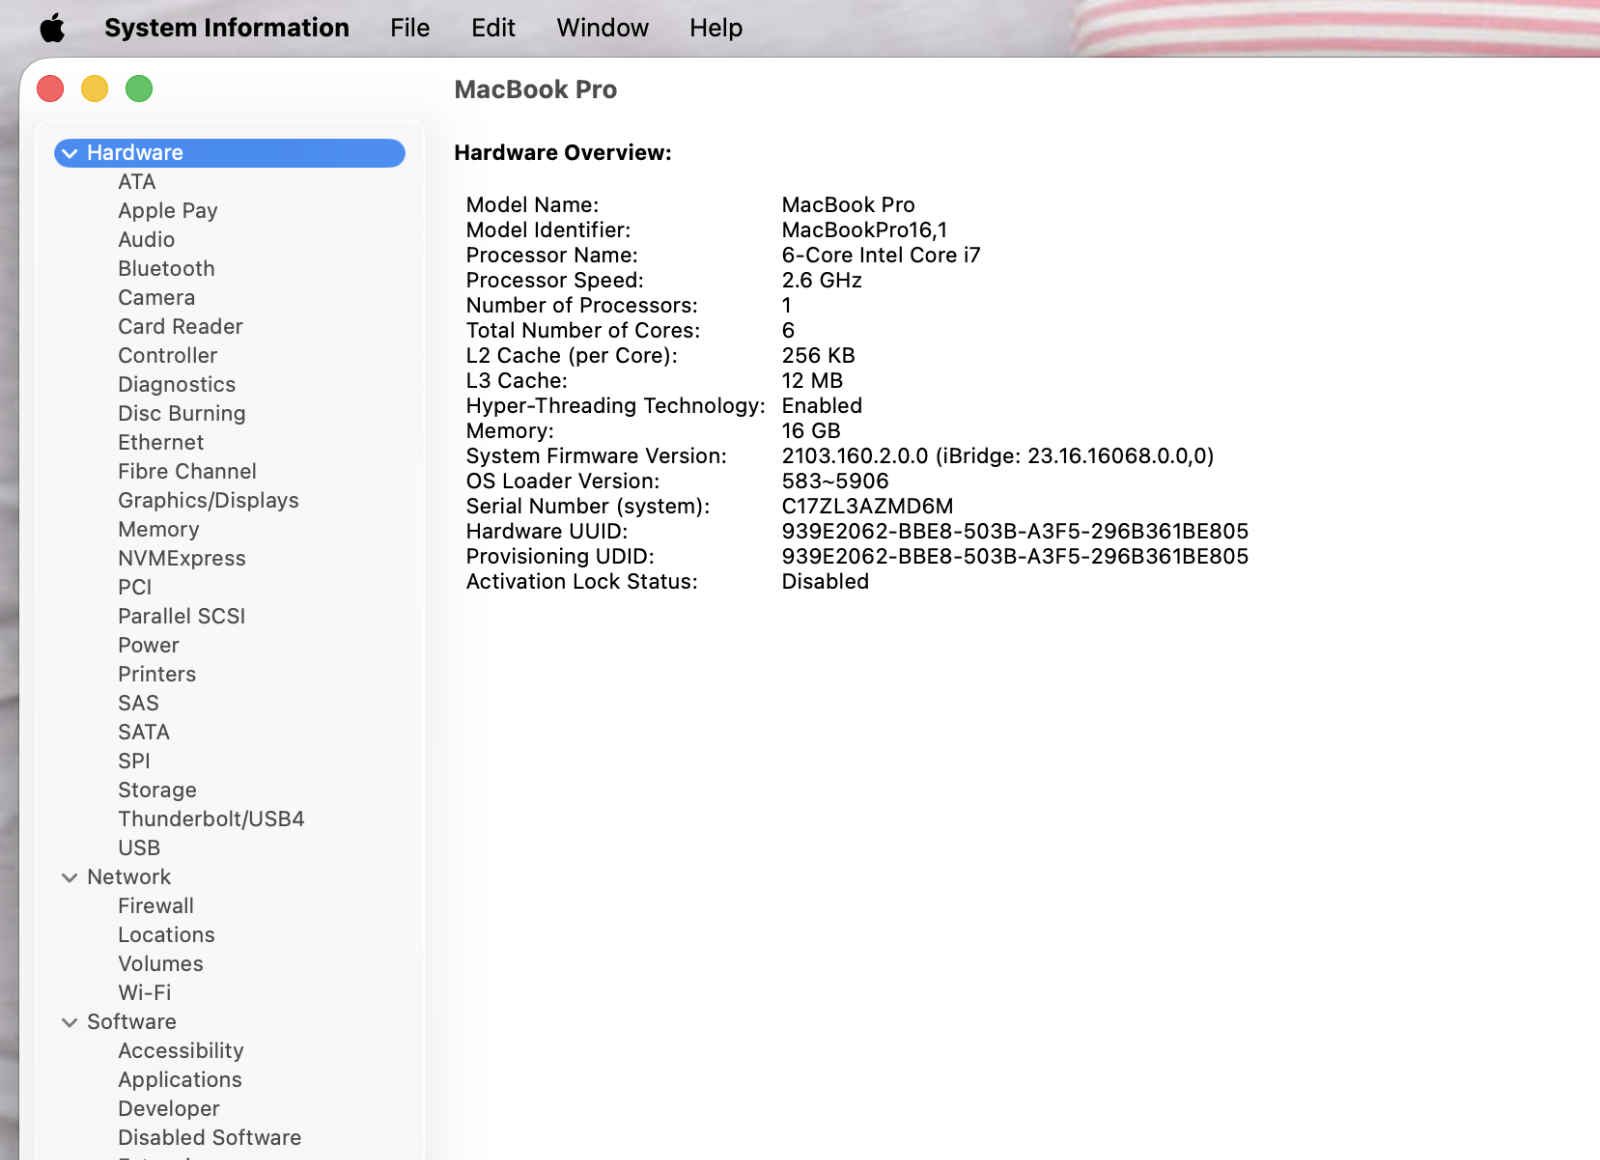Click the green zoom window button

coord(139,89)
